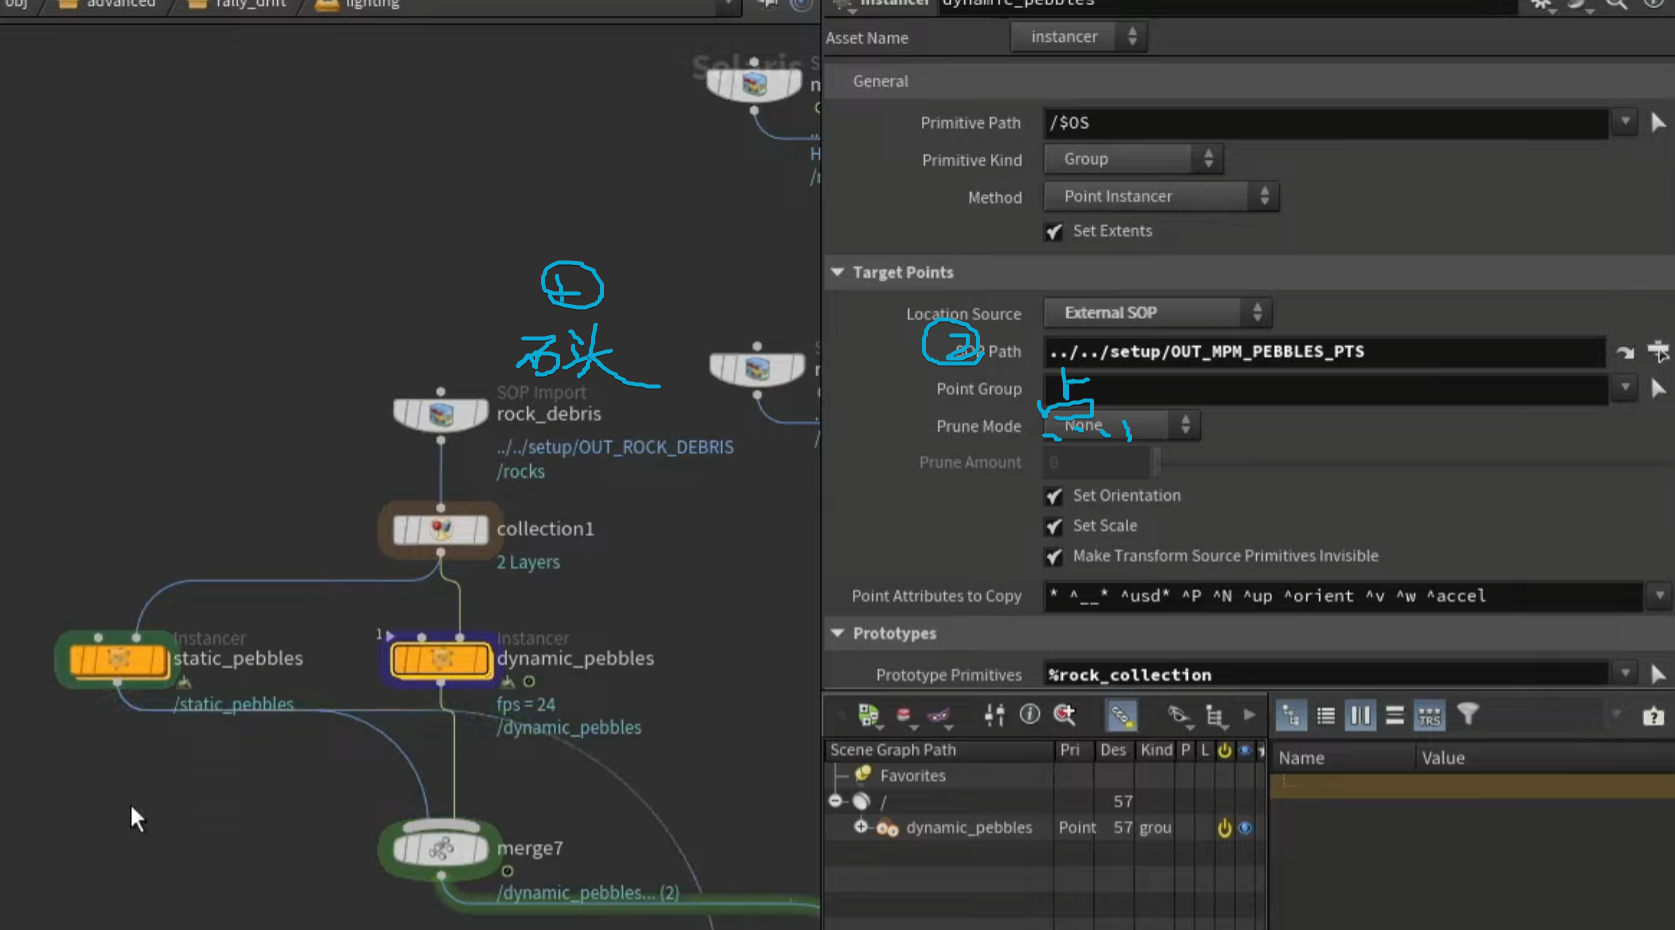Show primitive info icon

pyautogui.click(x=1029, y=714)
